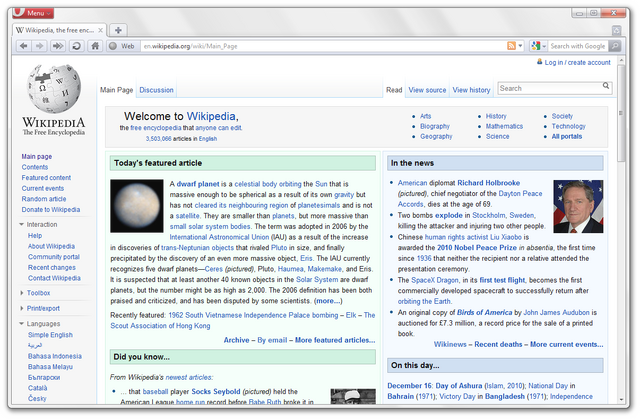Open the Opera Menu button

pyautogui.click(x=33, y=13)
